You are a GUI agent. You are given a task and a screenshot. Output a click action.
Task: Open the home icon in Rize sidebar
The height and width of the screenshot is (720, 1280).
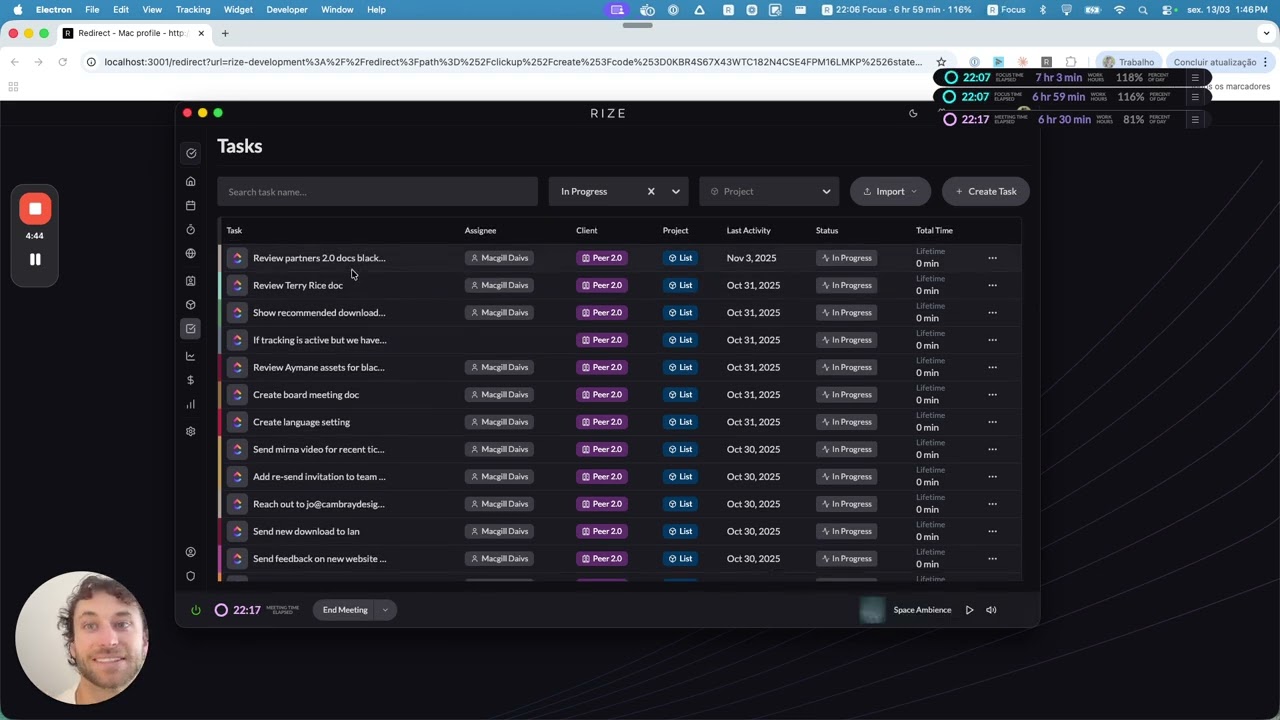click(190, 182)
